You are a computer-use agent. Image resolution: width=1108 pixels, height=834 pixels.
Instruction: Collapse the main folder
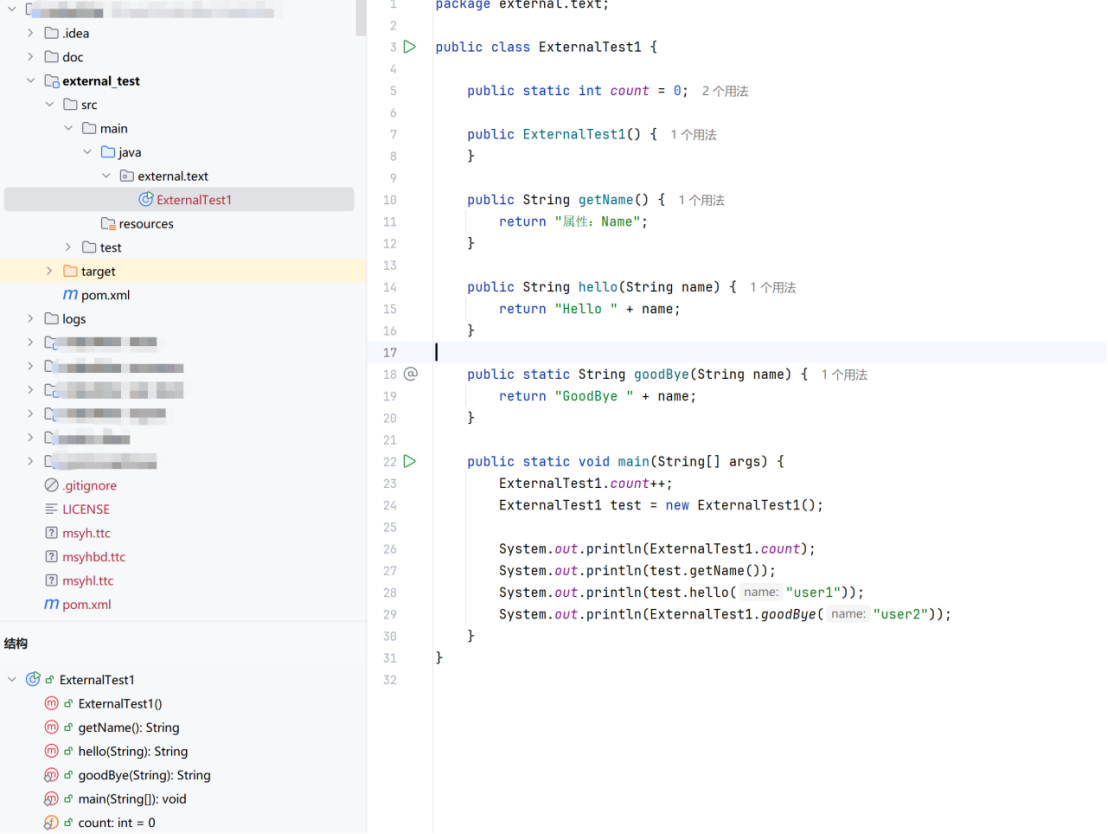pos(69,128)
